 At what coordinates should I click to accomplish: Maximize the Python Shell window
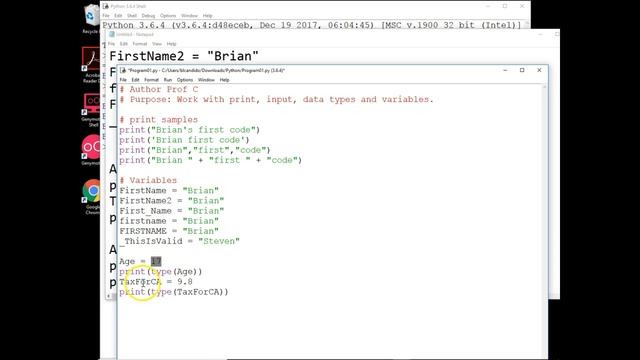tap(505, 6)
